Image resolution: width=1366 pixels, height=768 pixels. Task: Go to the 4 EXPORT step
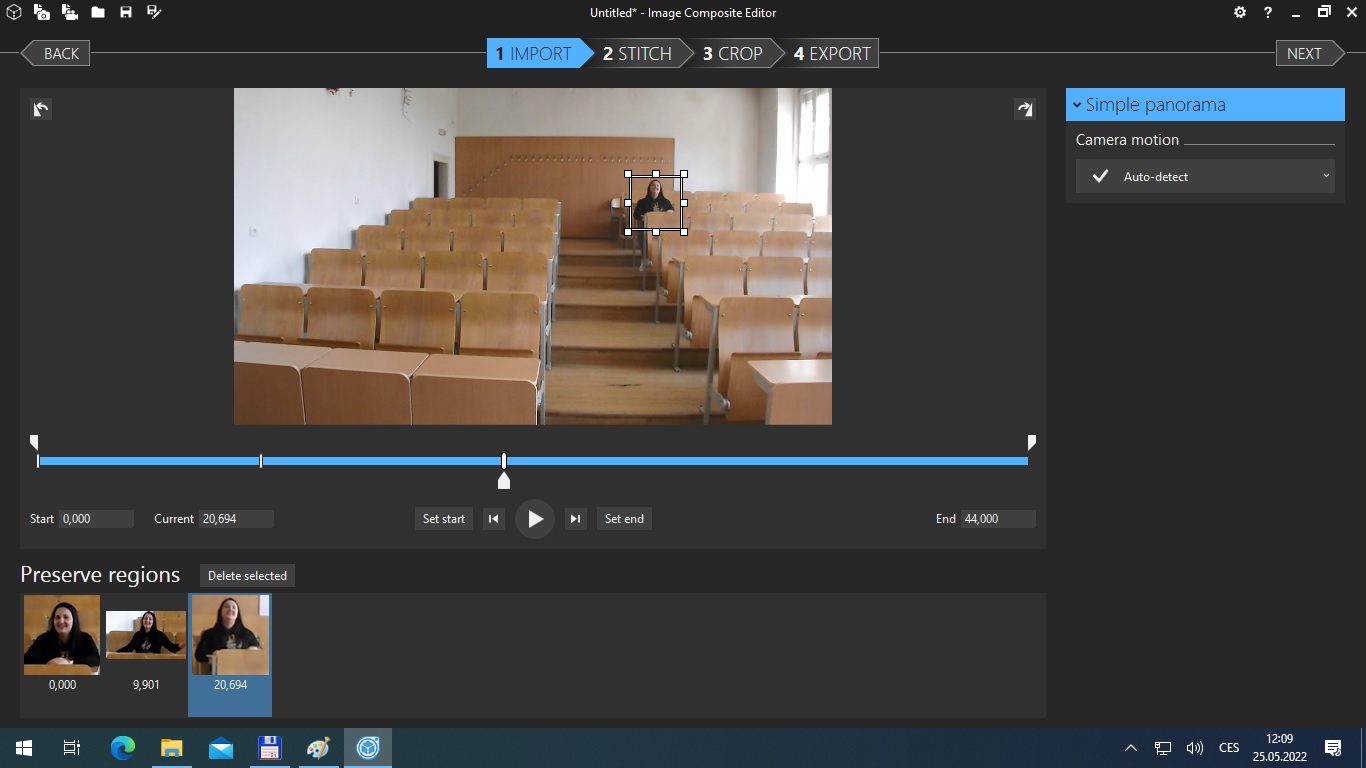tap(832, 53)
